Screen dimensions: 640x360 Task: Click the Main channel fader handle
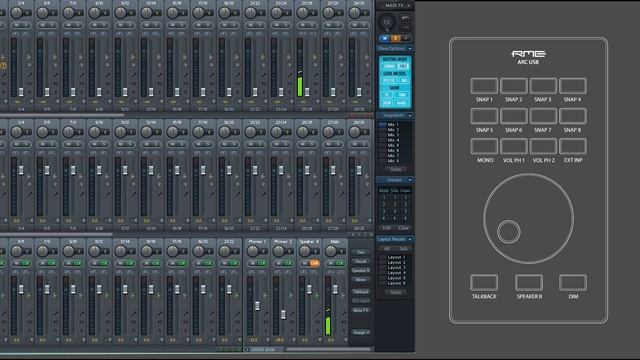(x=335, y=289)
